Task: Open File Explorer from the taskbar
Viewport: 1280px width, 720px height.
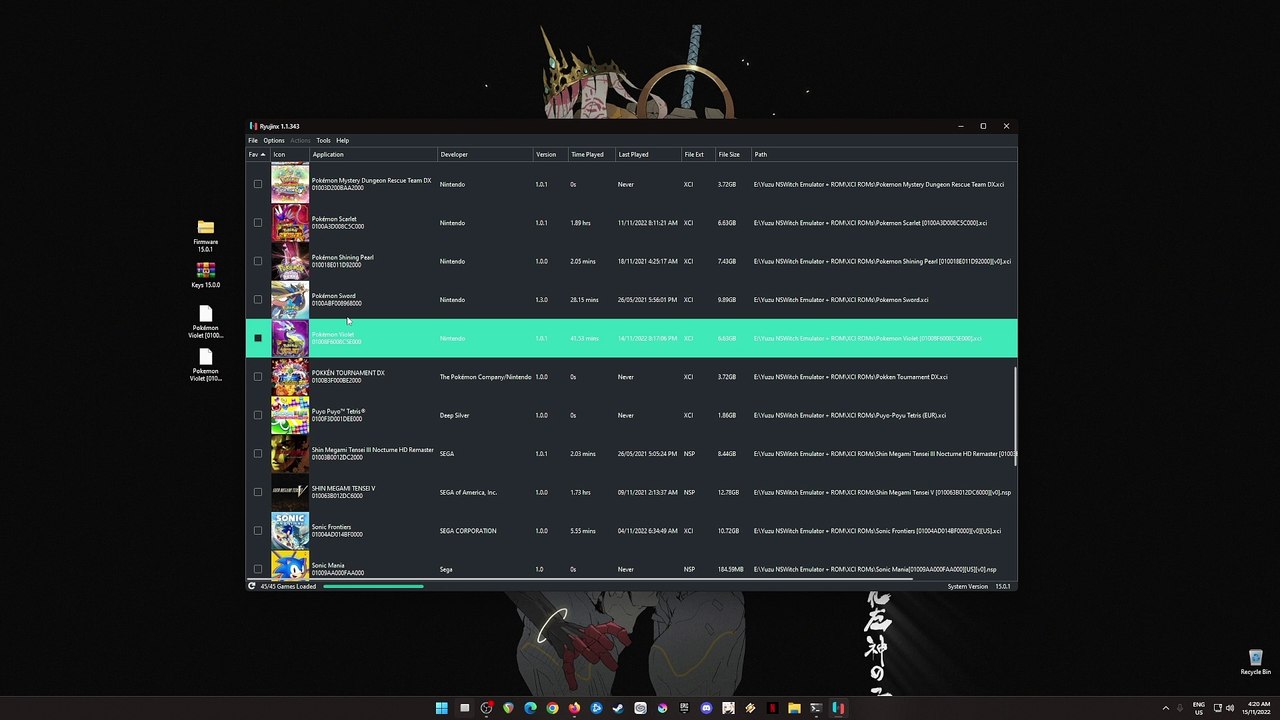Action: pos(794,708)
